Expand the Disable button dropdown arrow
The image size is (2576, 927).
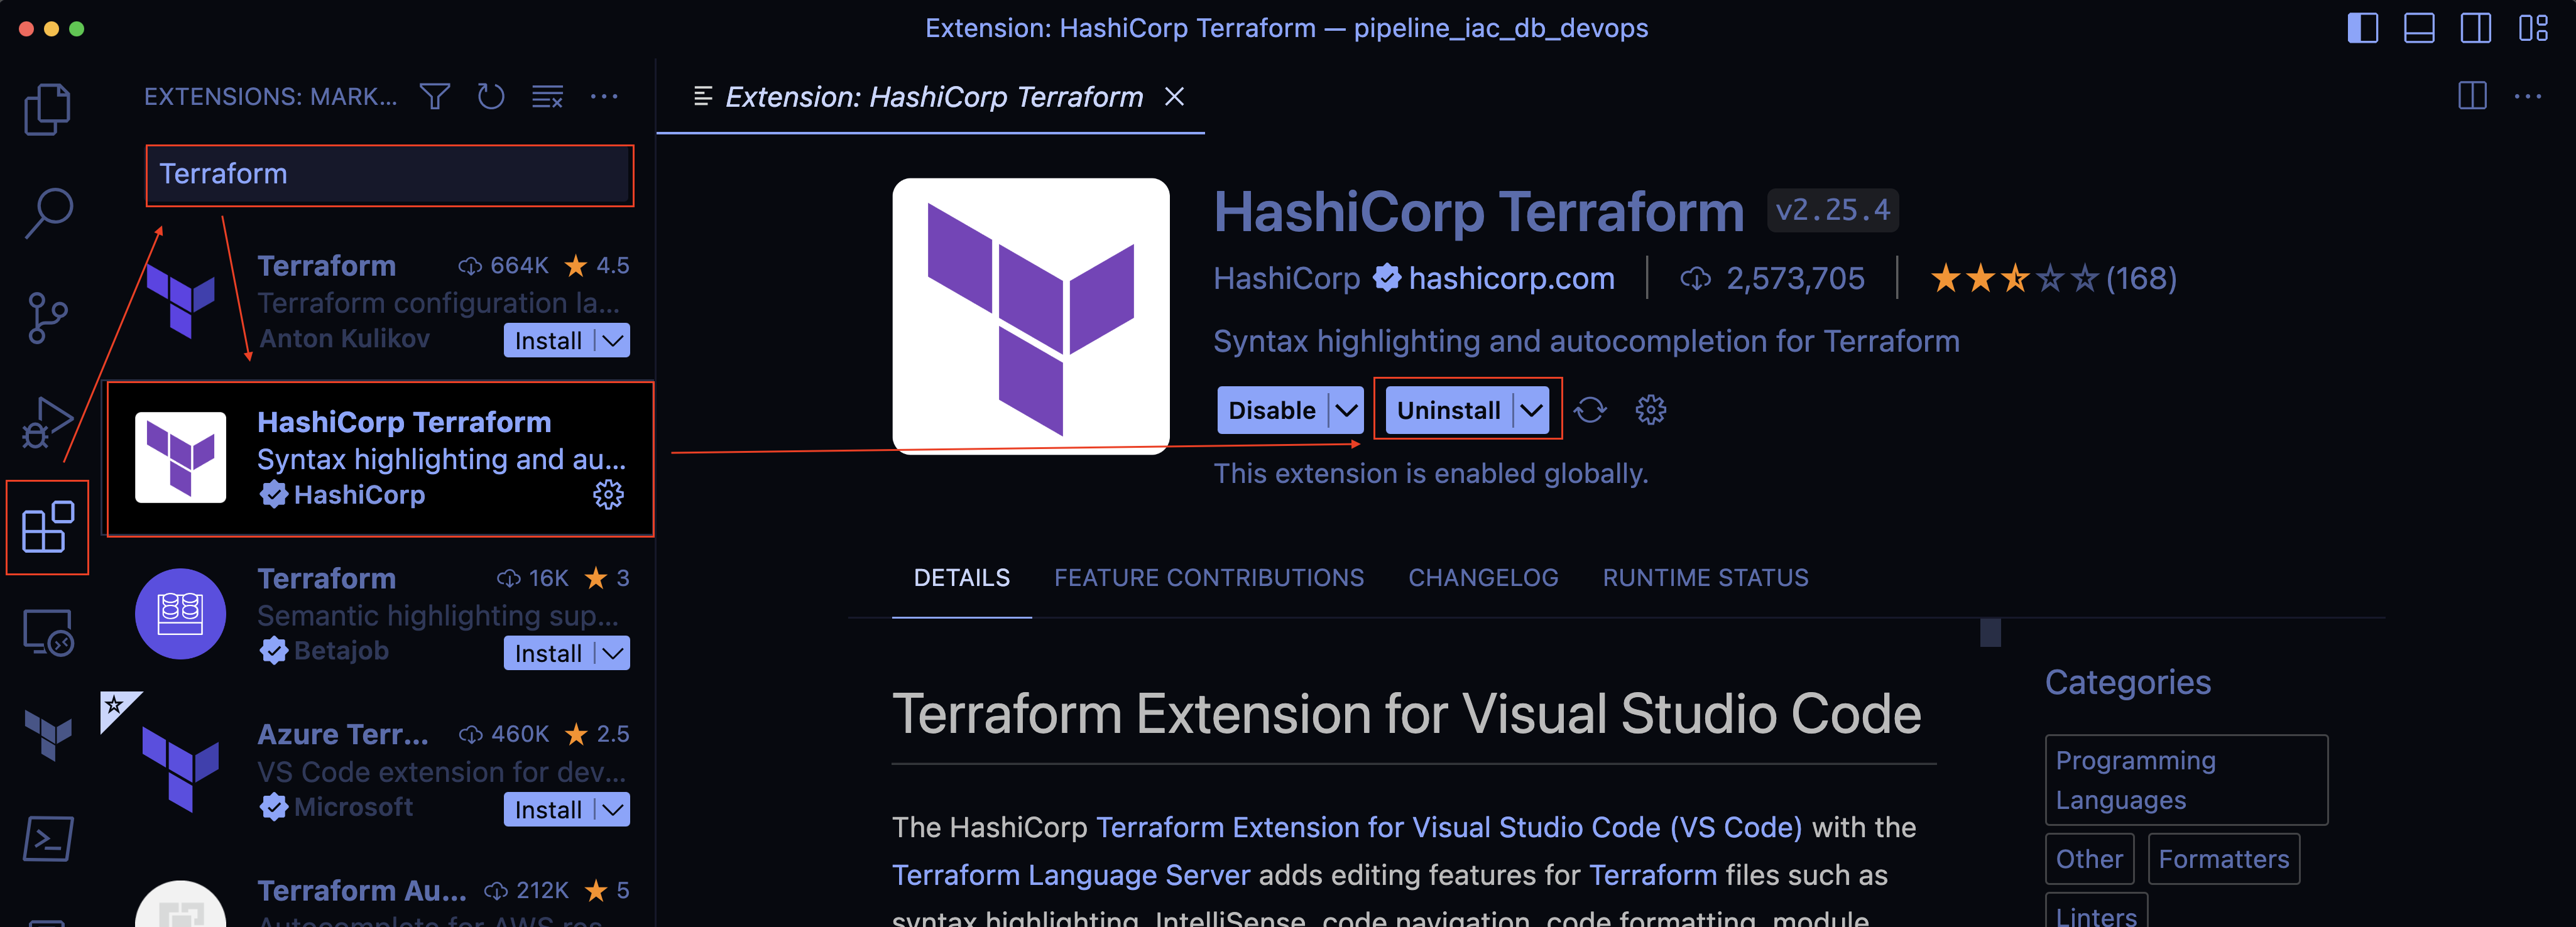pos(1346,410)
